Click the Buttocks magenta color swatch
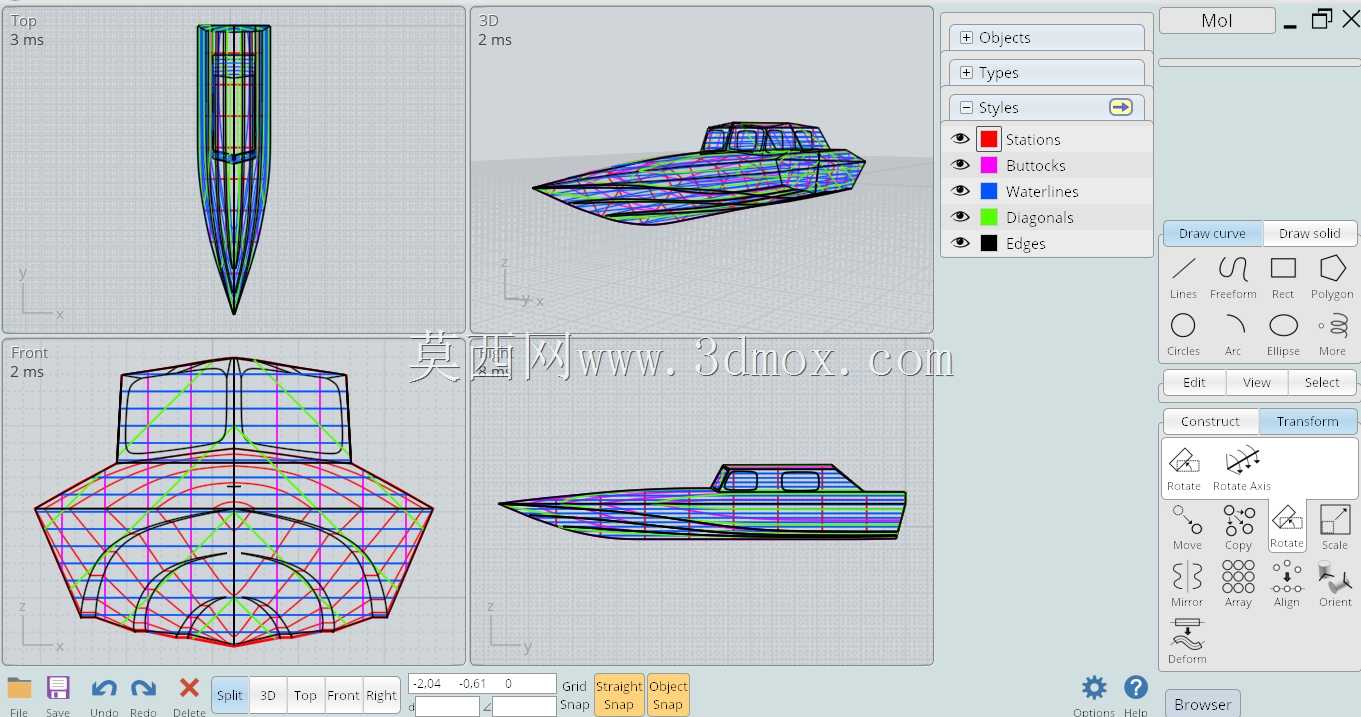 click(989, 165)
